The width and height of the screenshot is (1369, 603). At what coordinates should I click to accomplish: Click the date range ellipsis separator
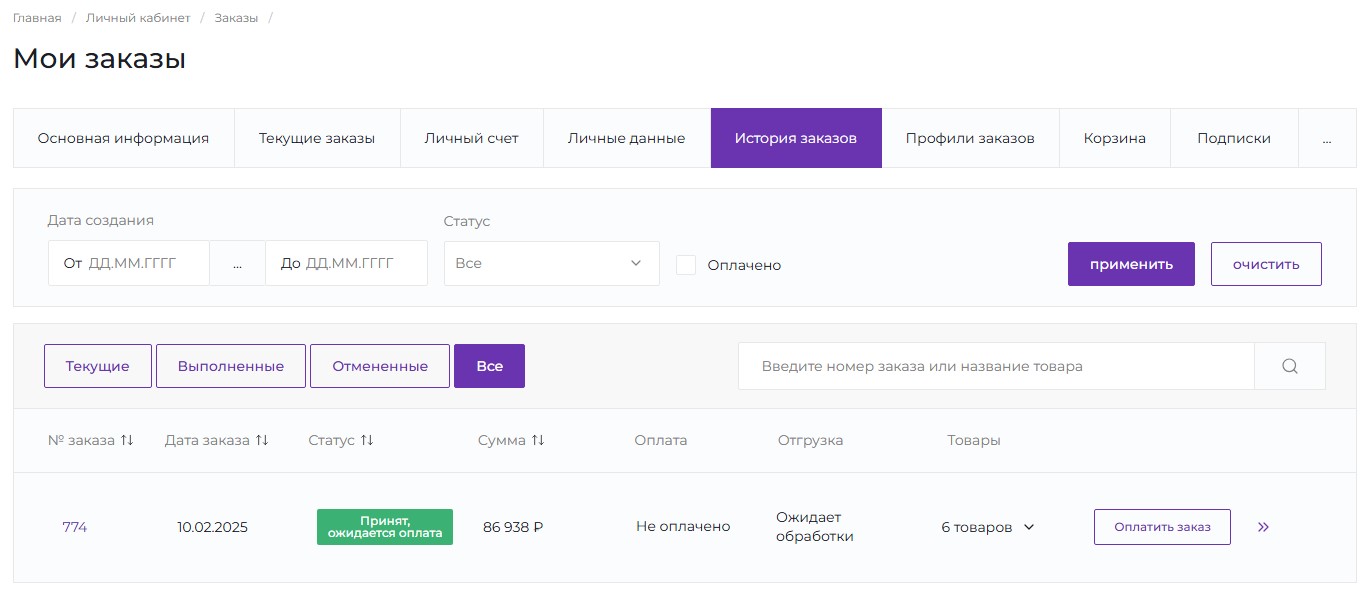237,264
